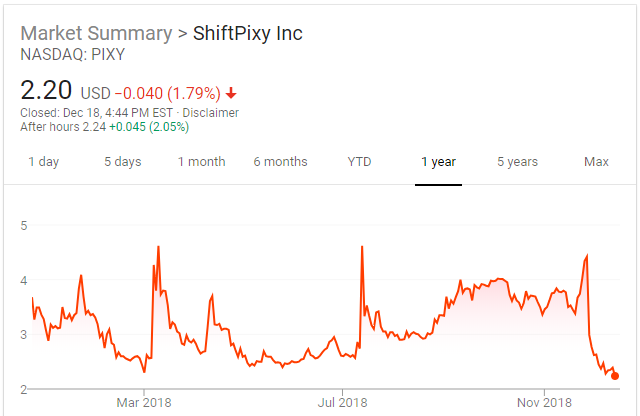Show the Max time range
This screenshot has width=640, height=416.
pyautogui.click(x=596, y=162)
